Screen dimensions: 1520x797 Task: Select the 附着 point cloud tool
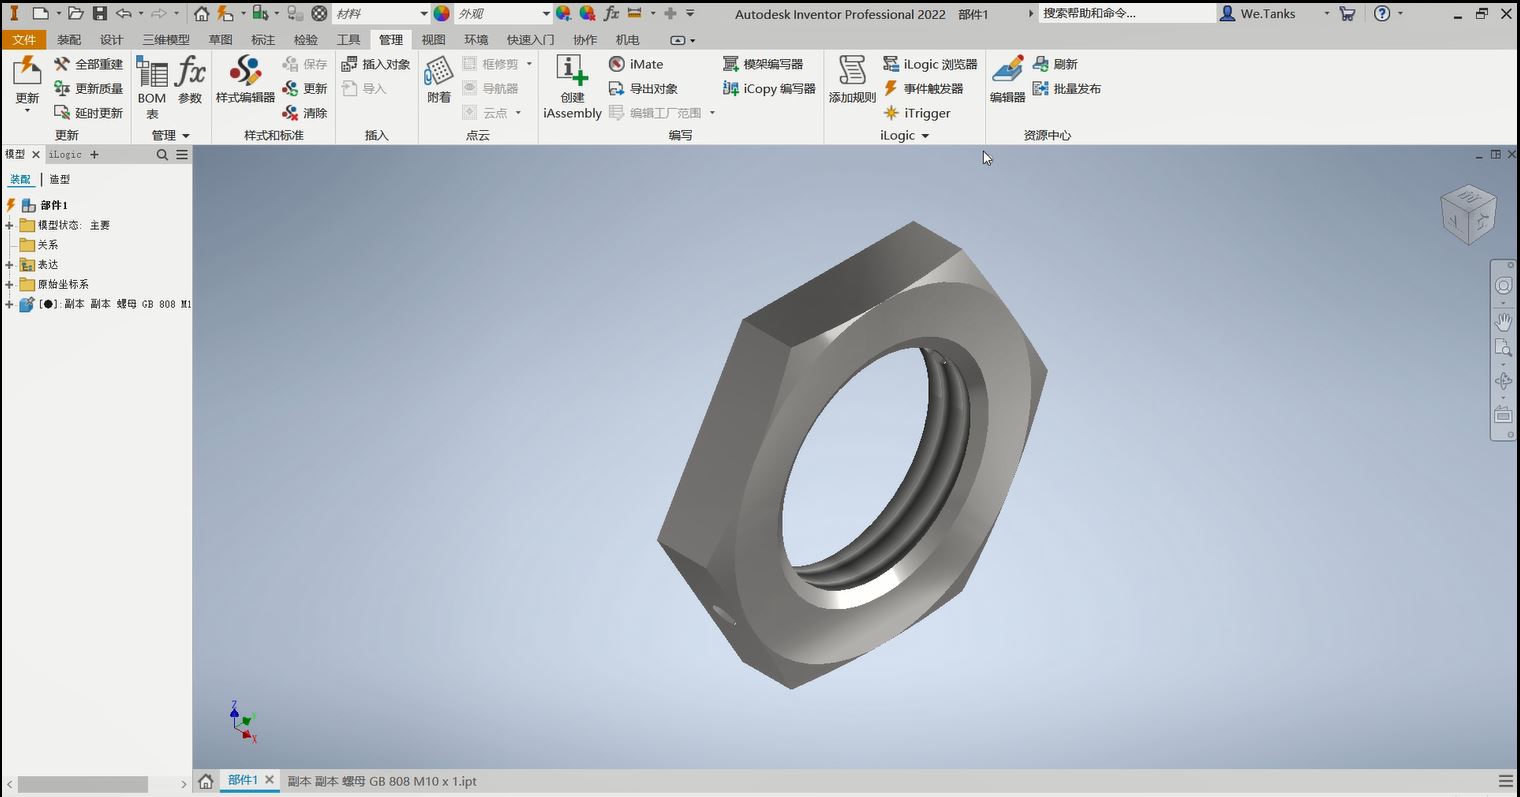coord(438,80)
